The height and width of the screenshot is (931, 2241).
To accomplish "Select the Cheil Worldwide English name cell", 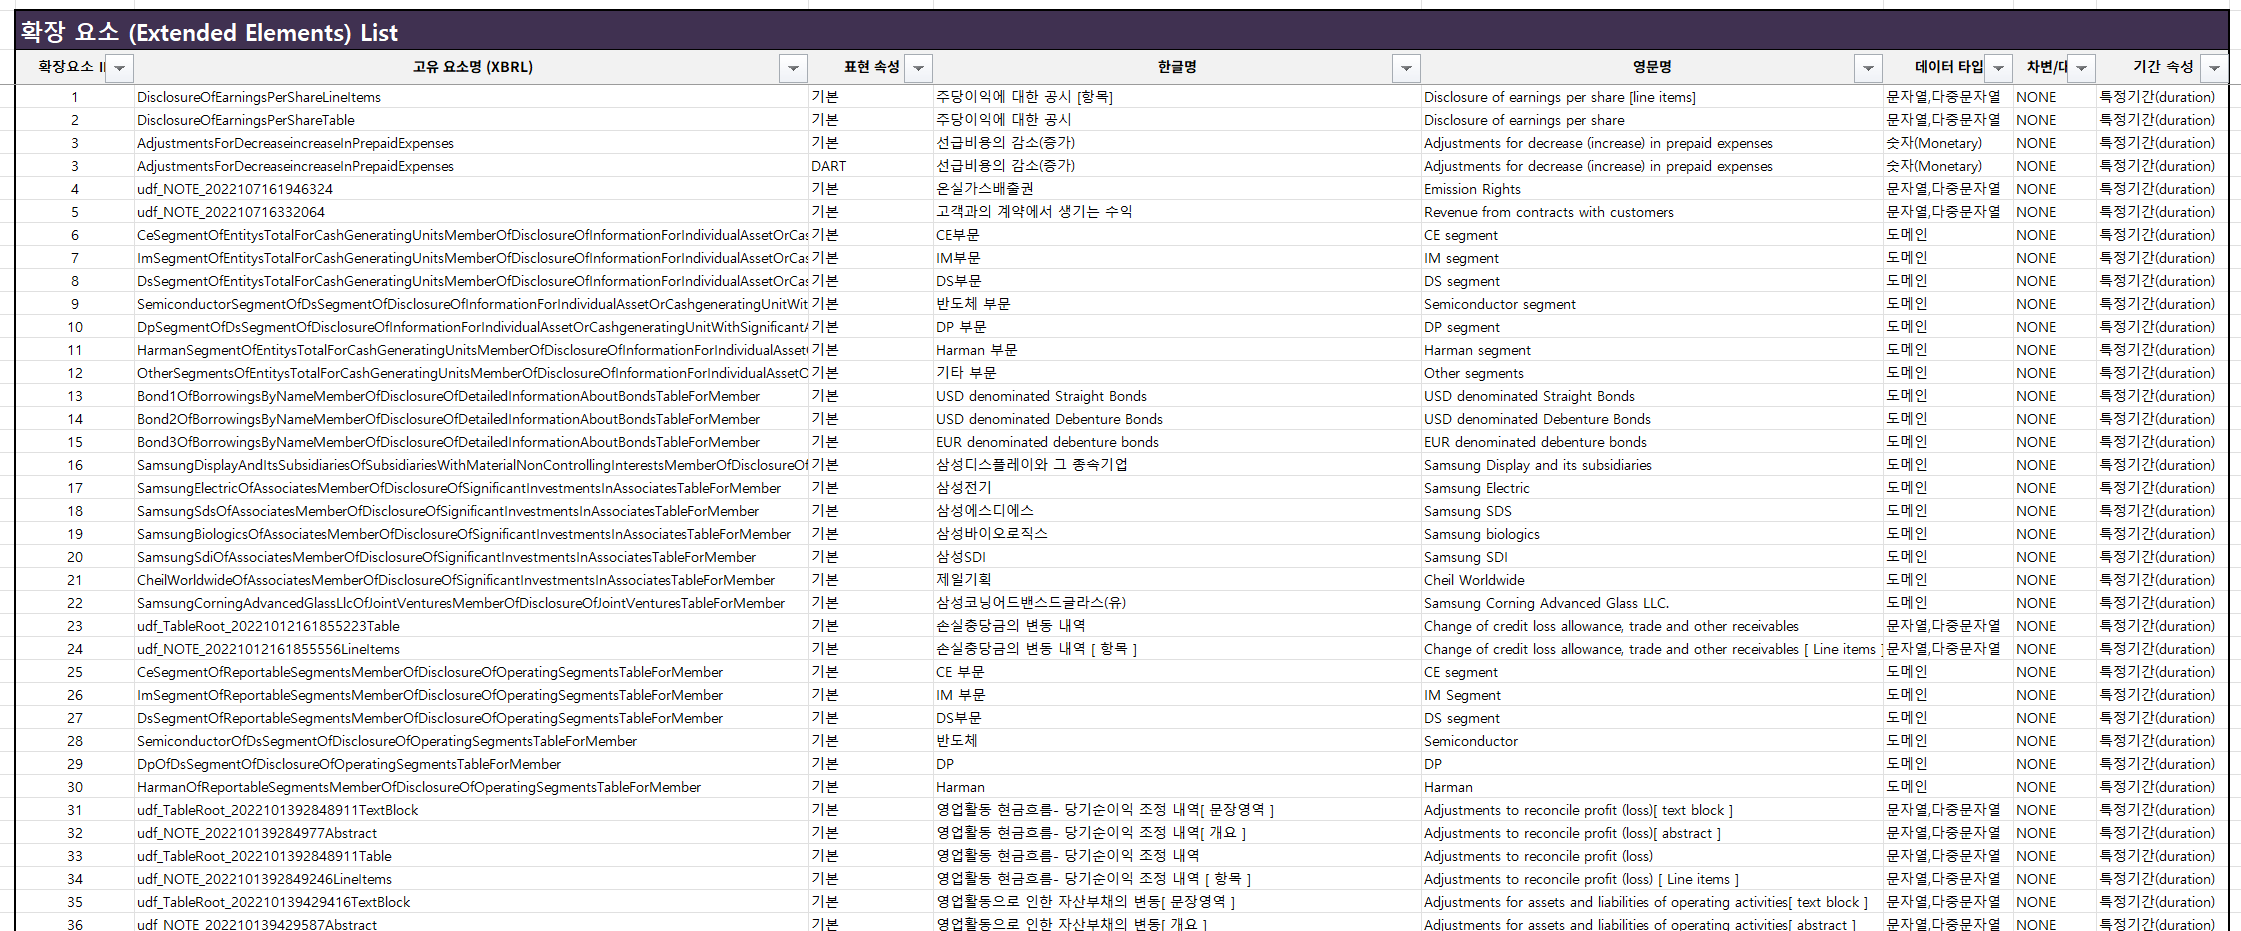I will click(x=1474, y=580).
